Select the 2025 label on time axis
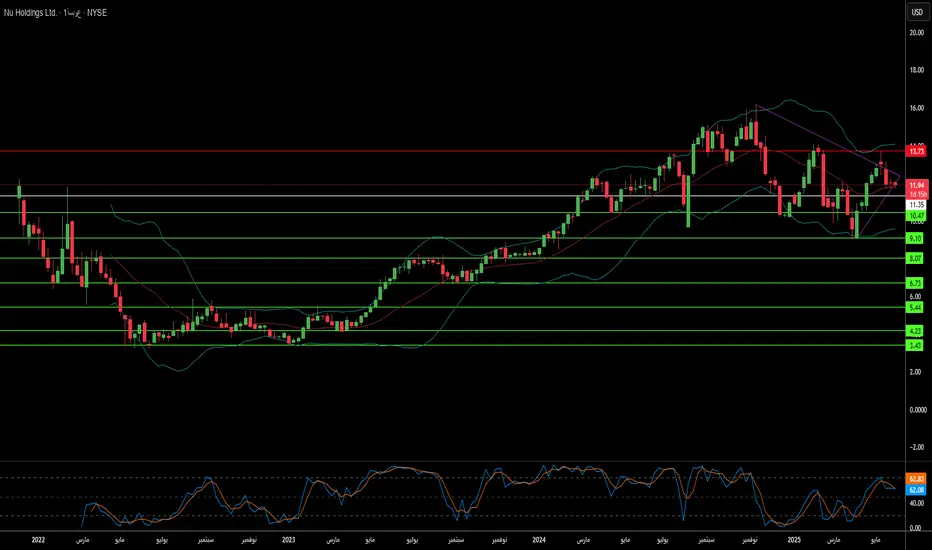 [795, 540]
